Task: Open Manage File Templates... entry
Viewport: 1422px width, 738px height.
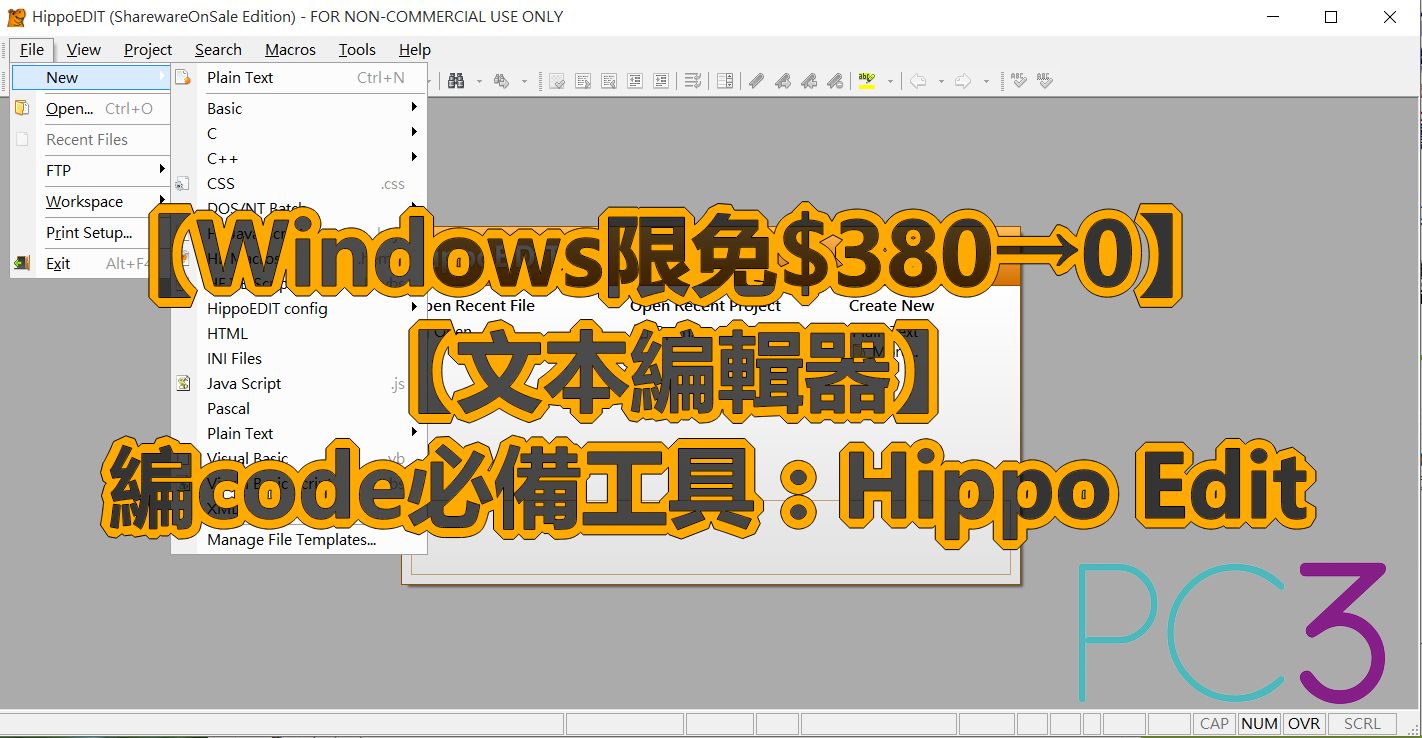Action: [299, 539]
